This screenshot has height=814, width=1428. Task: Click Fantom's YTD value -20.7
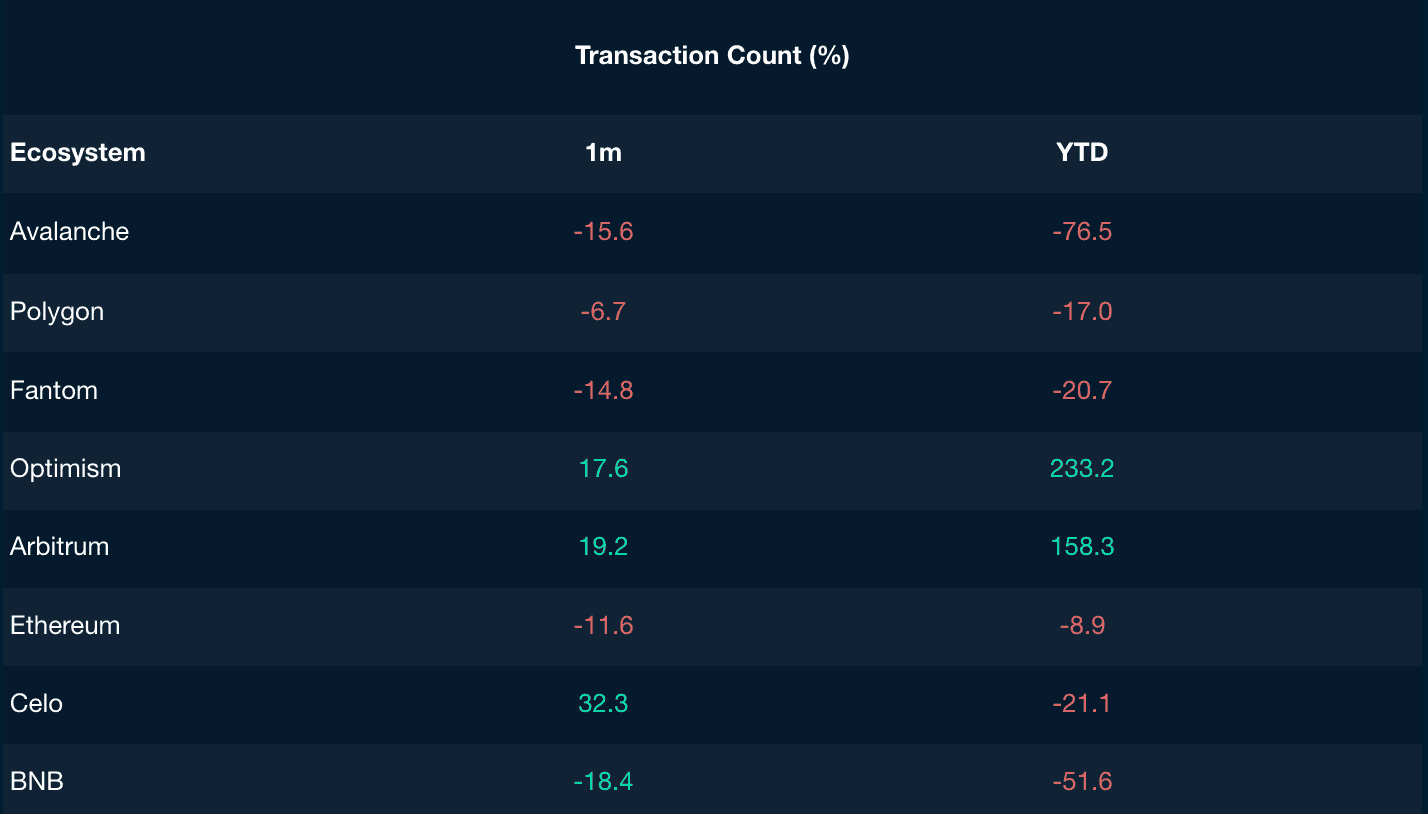pyautogui.click(x=1082, y=390)
